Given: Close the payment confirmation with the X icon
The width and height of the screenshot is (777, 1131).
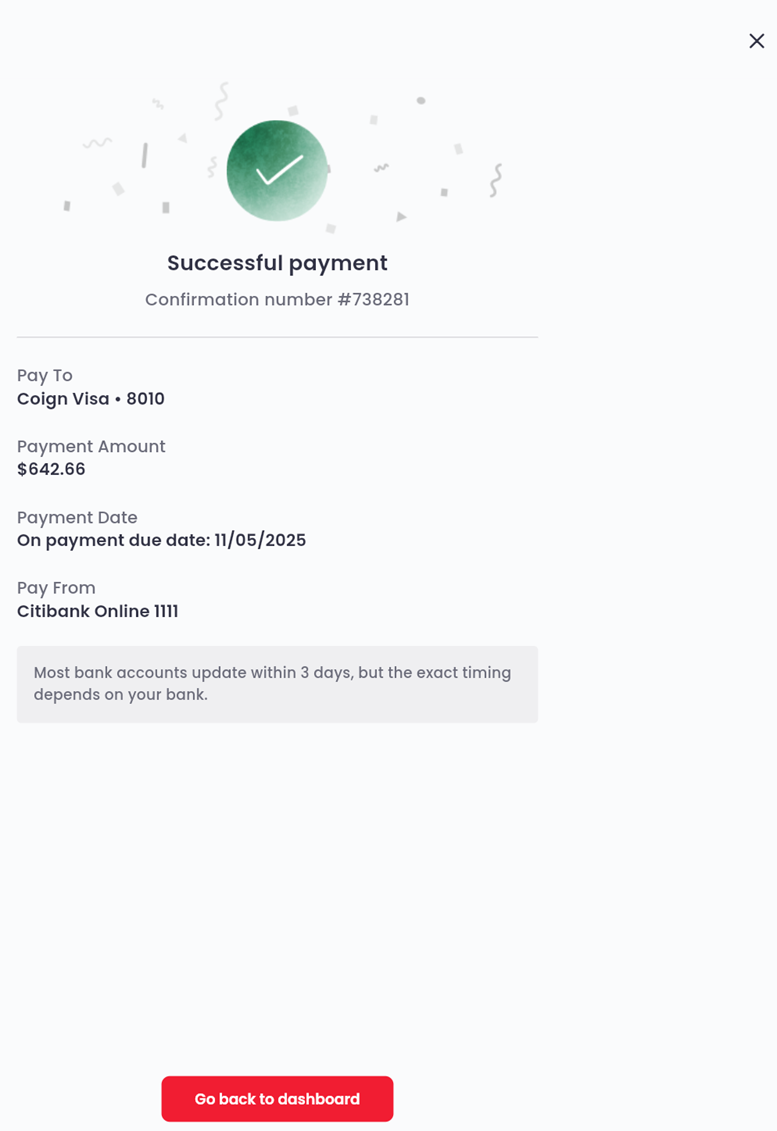Looking at the screenshot, I should (x=756, y=41).
